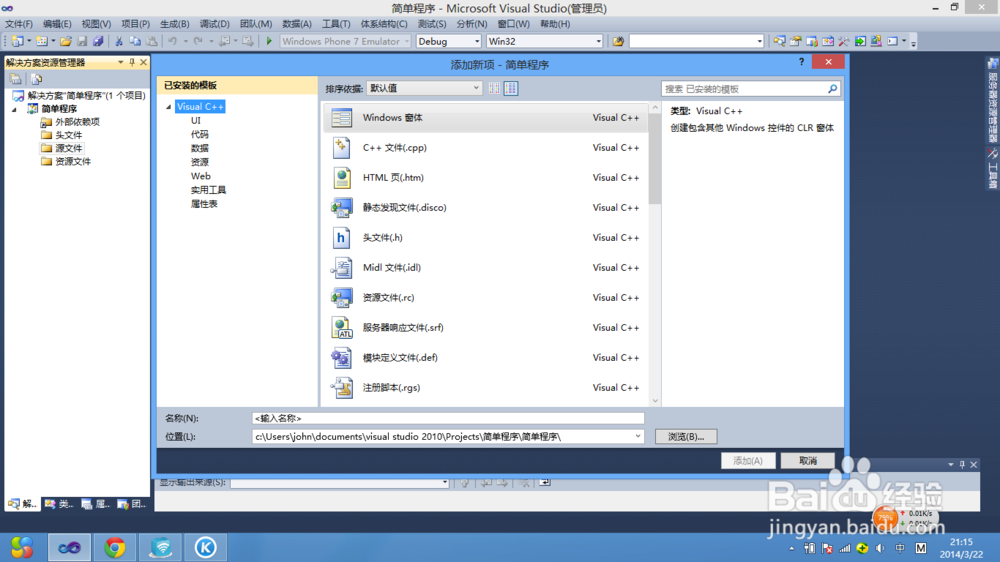Toggle auto-hide pin on Solution Explorer panel
Screen dimensions: 1000x562
click(x=132, y=63)
